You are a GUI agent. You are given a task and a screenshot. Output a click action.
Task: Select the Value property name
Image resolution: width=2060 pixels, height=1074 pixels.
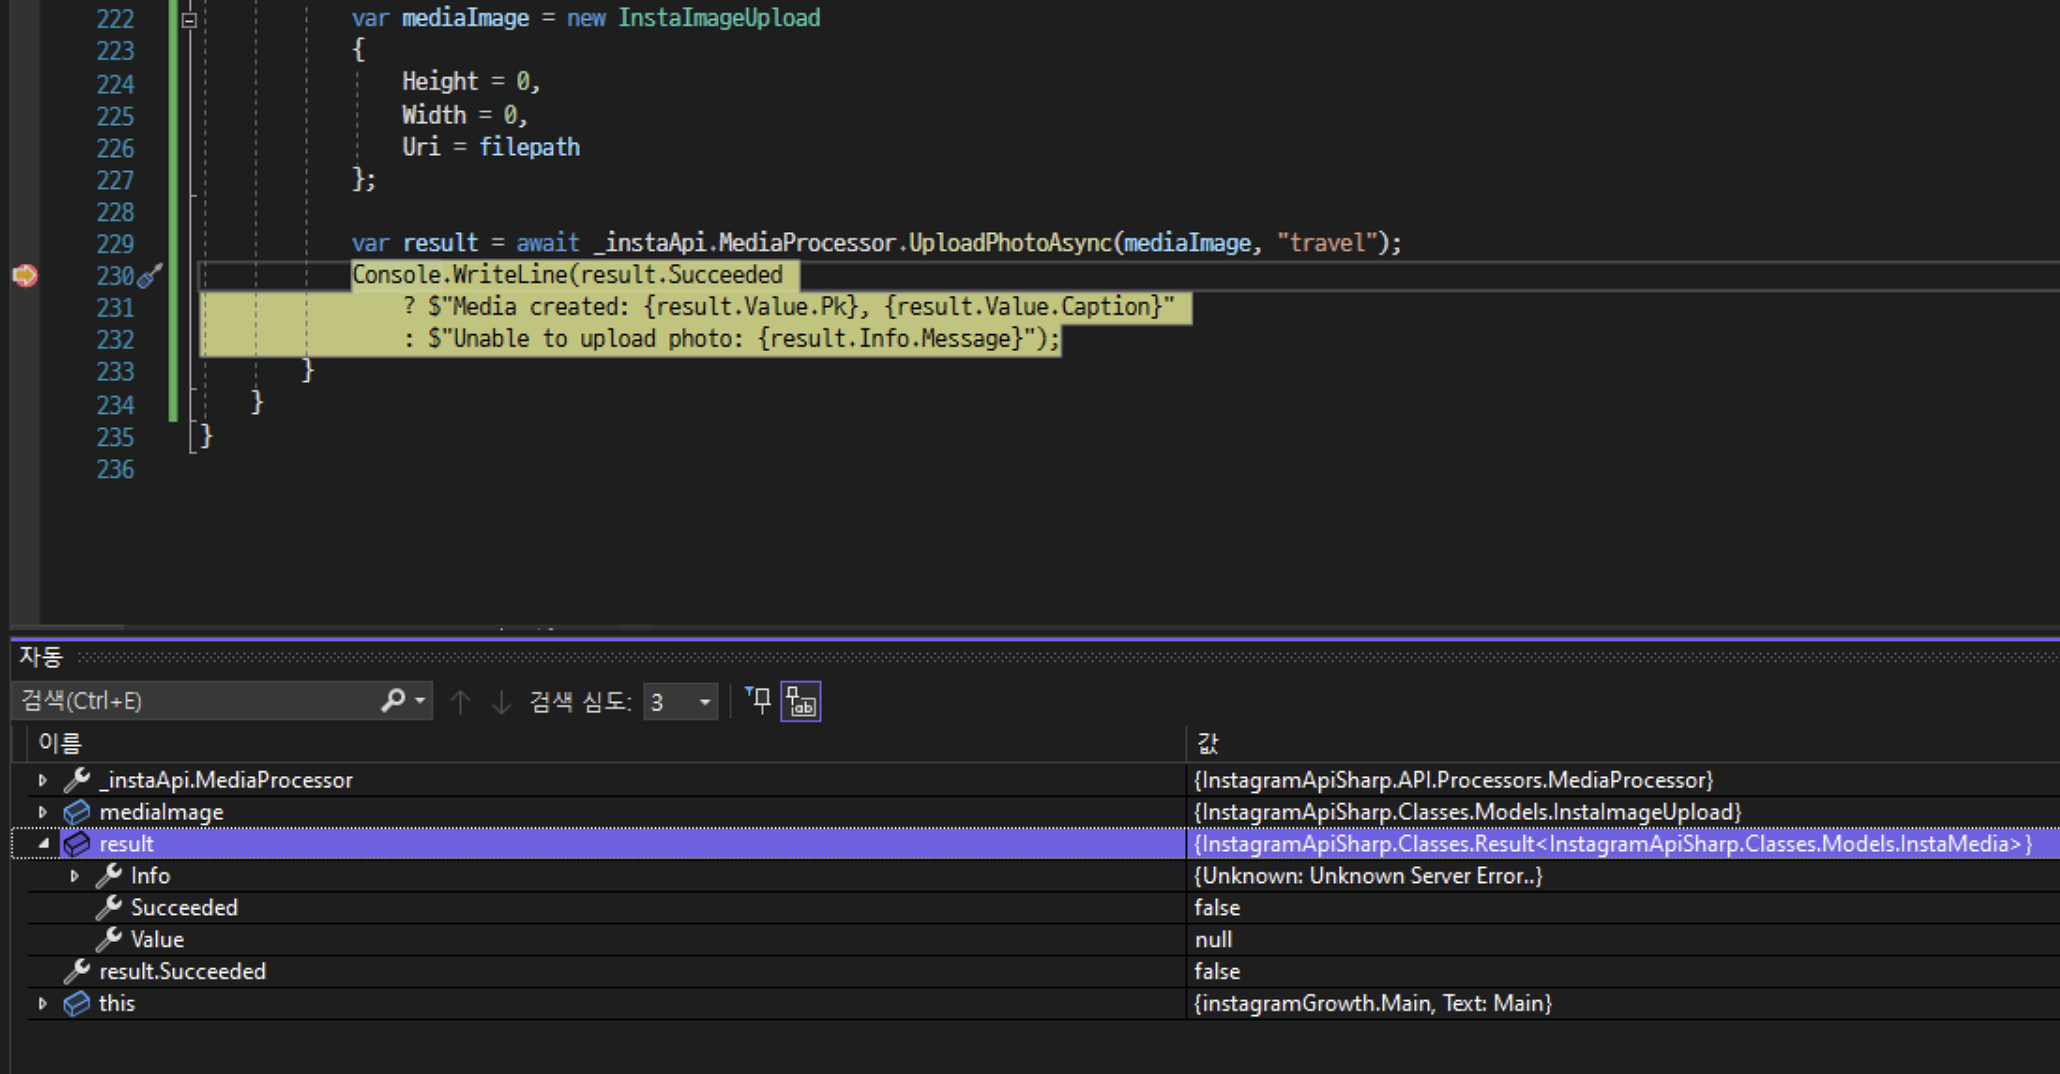click(x=157, y=940)
